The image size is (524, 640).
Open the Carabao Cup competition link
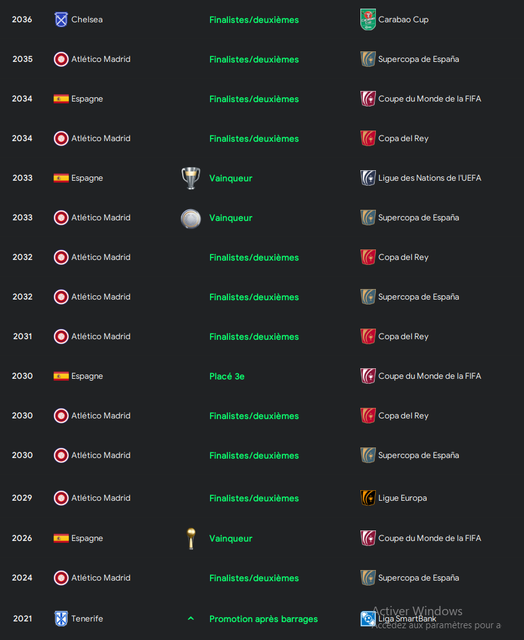click(403, 20)
